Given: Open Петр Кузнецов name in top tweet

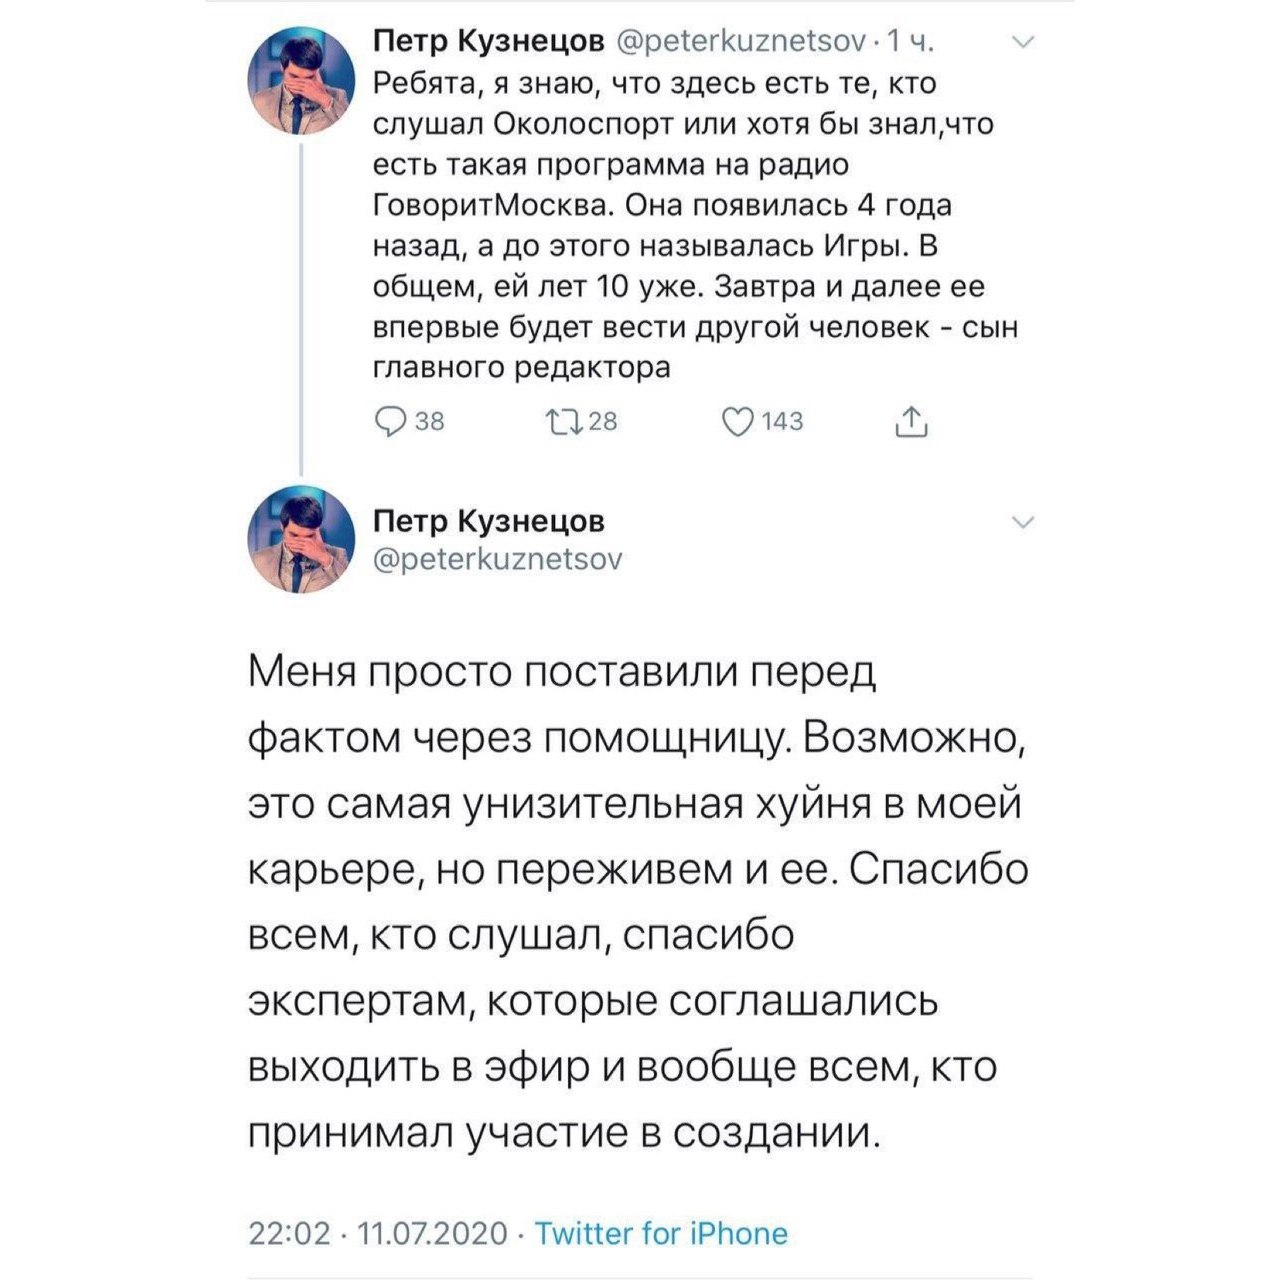Looking at the screenshot, I should tap(488, 41).
